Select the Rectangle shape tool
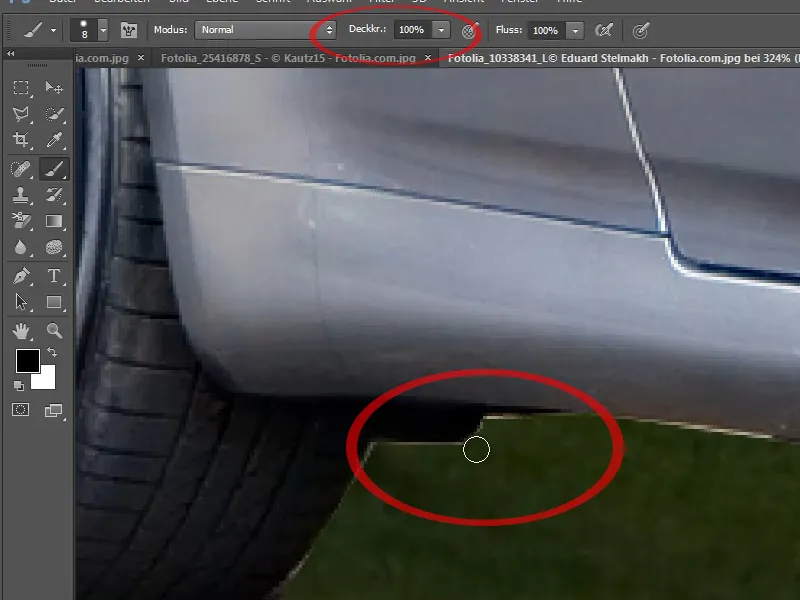800x600 pixels. [x=54, y=302]
